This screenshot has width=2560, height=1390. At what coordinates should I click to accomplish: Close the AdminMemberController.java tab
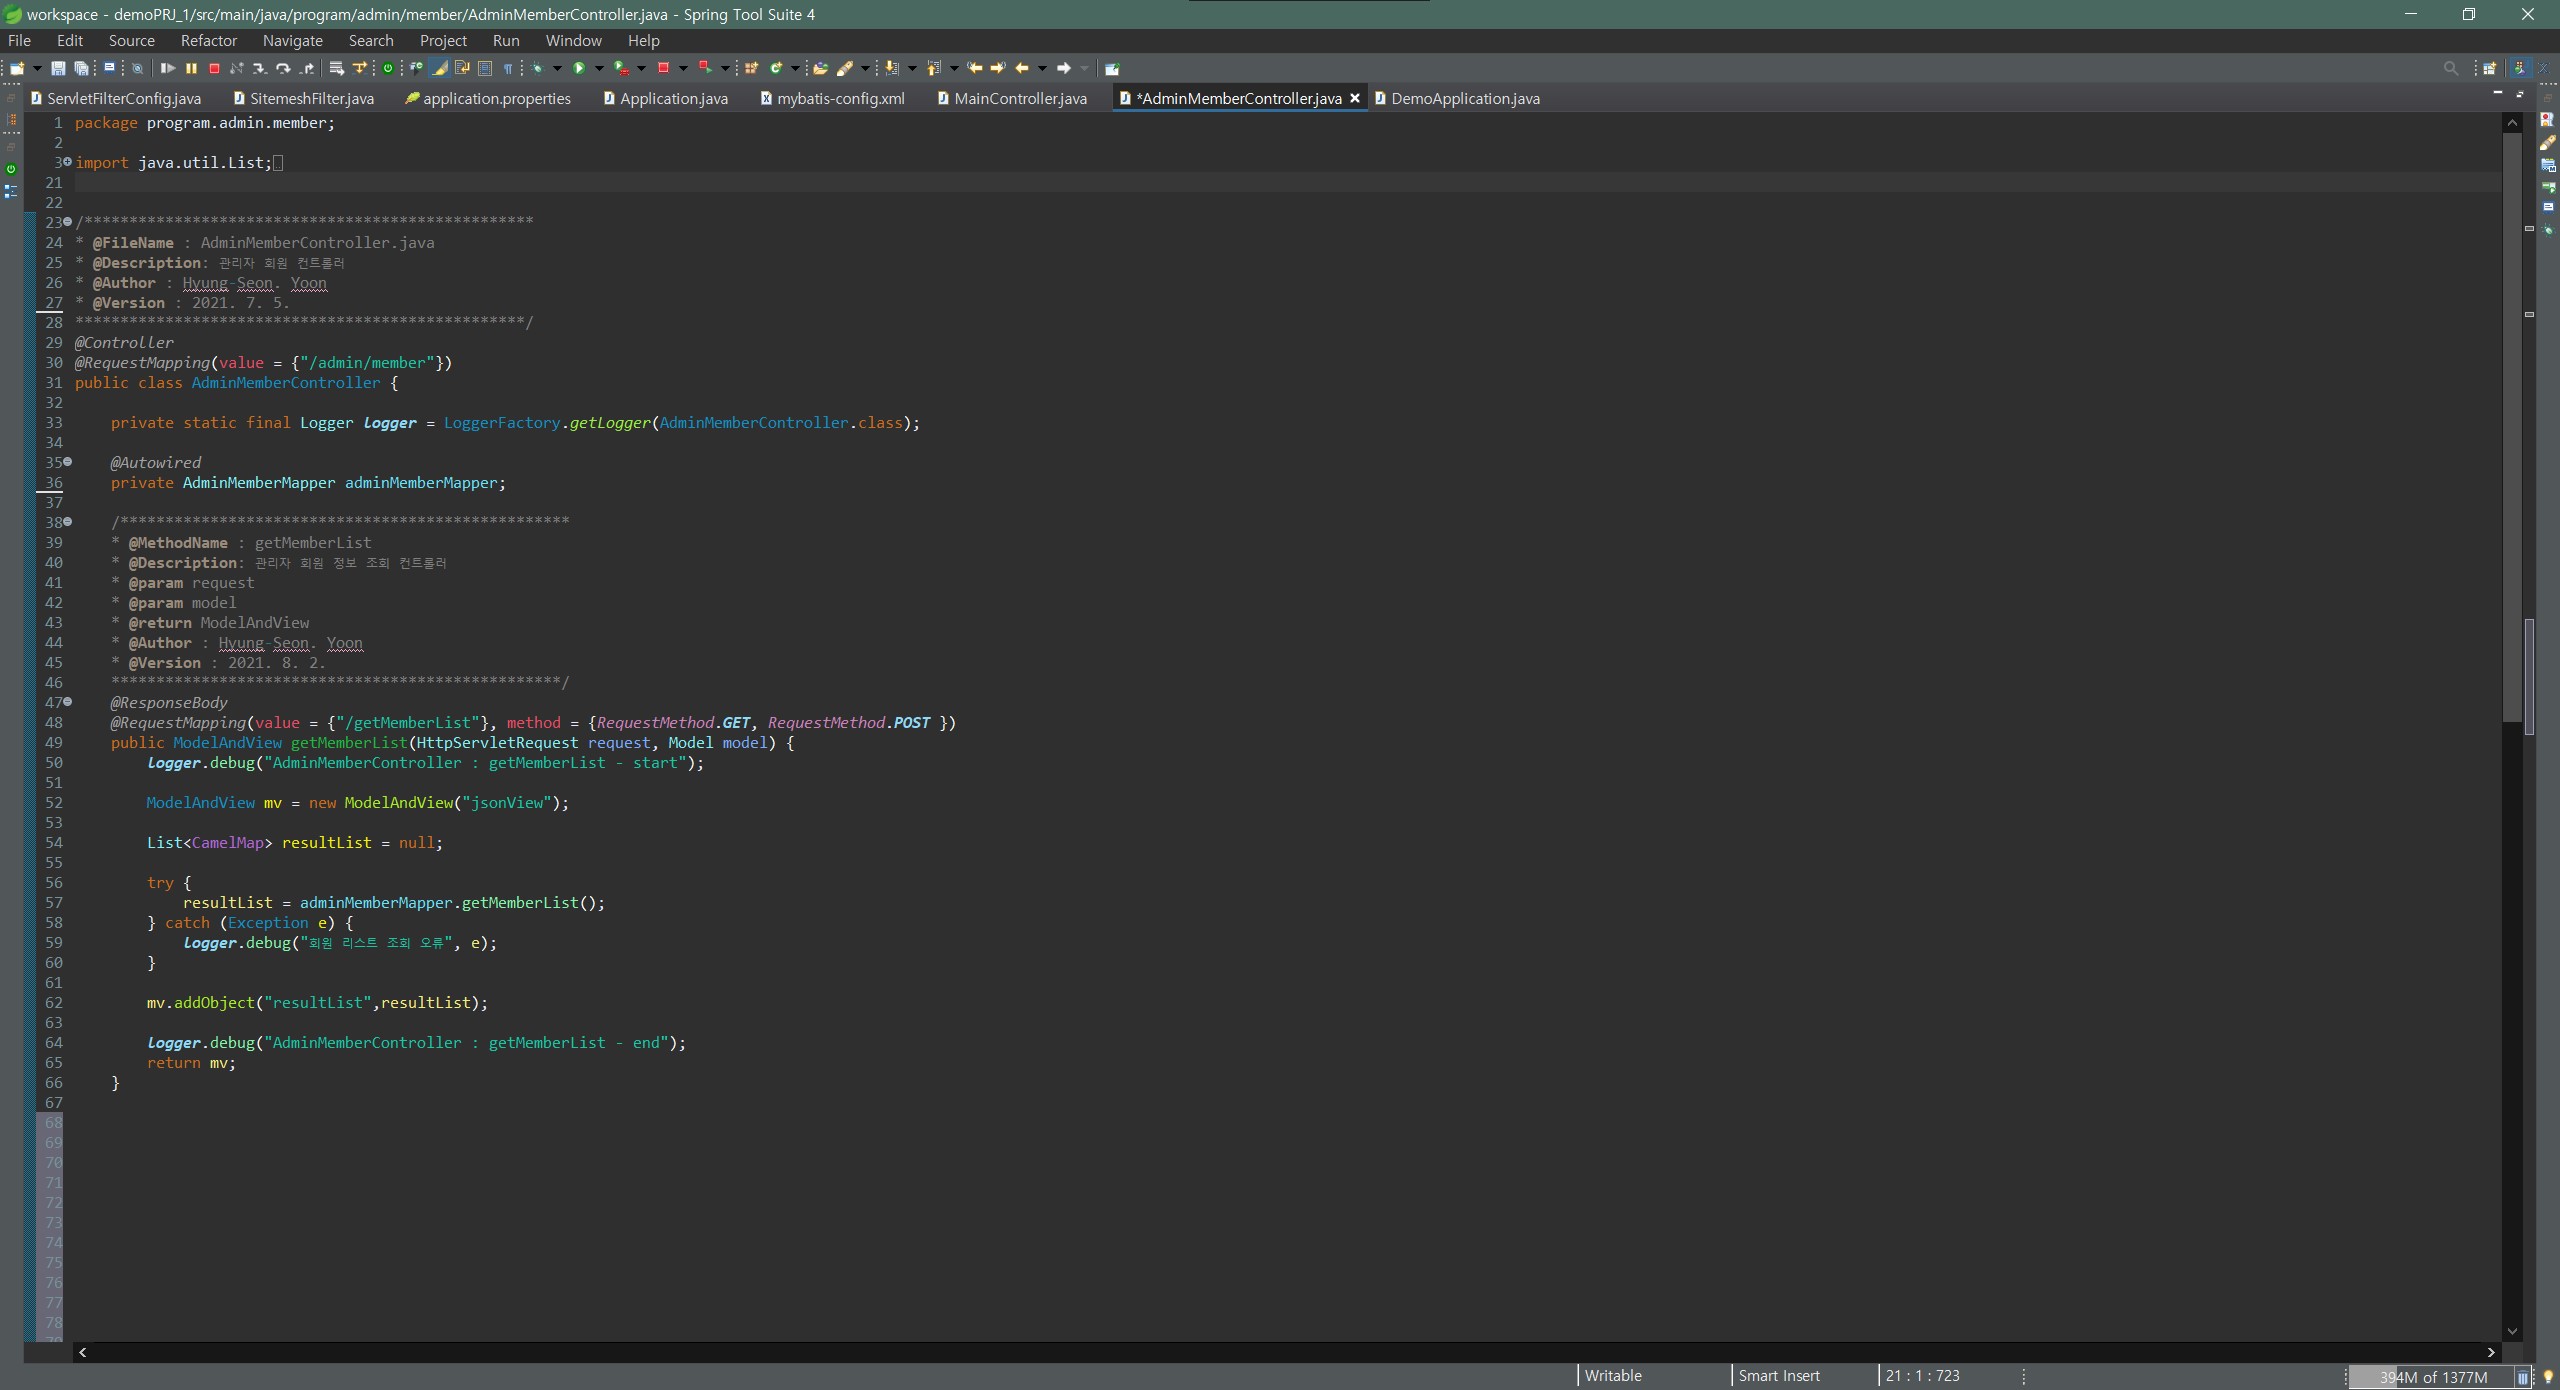[x=1355, y=98]
